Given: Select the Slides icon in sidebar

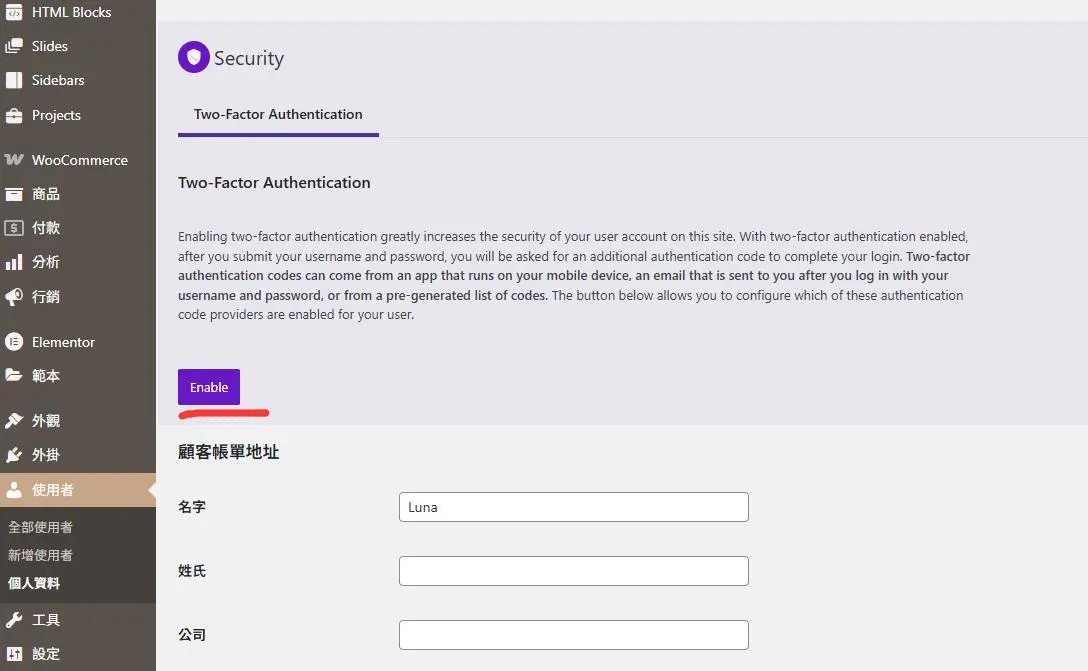Looking at the screenshot, I should click(x=14, y=46).
